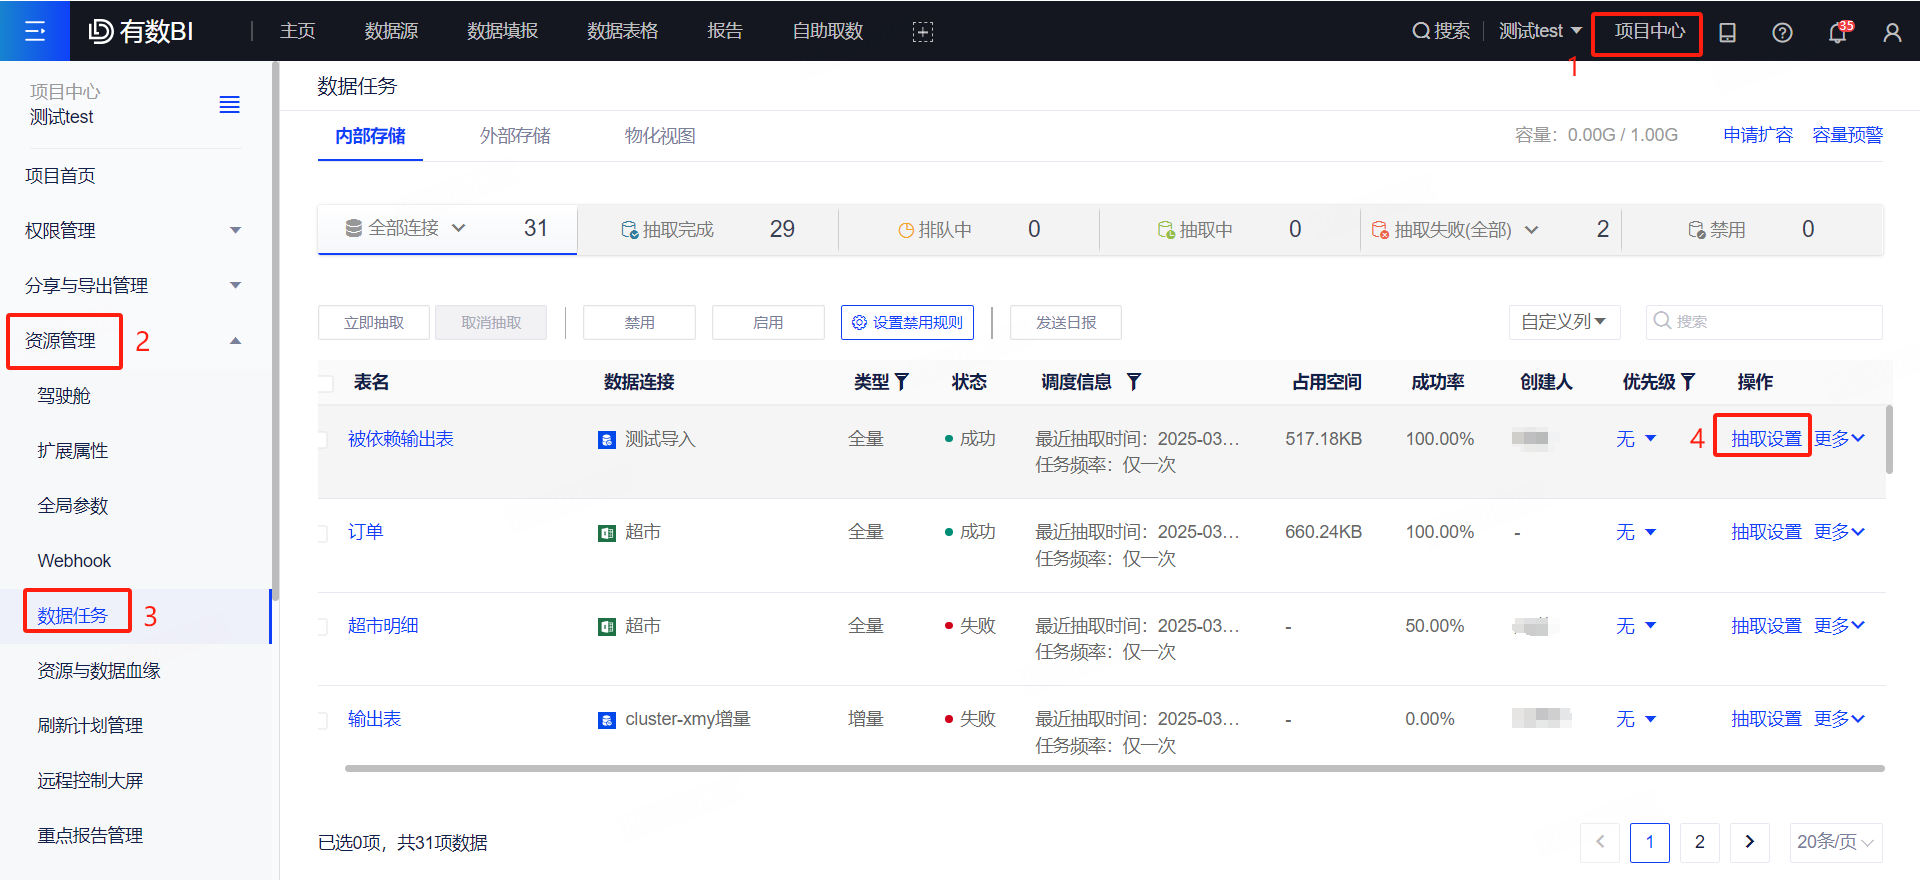Open the 20条/页 page size dropdown
This screenshot has width=1920, height=880.
click(1835, 842)
